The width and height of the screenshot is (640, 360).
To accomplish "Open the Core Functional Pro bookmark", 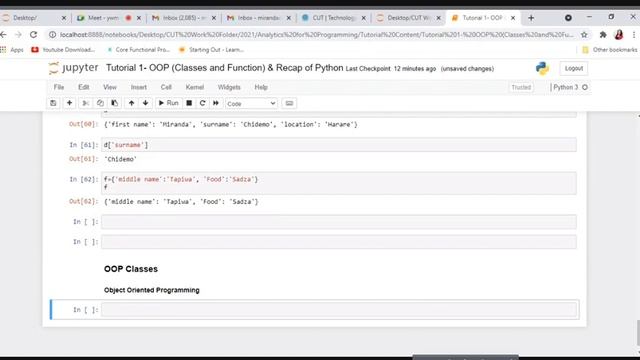I will (x=138, y=50).
